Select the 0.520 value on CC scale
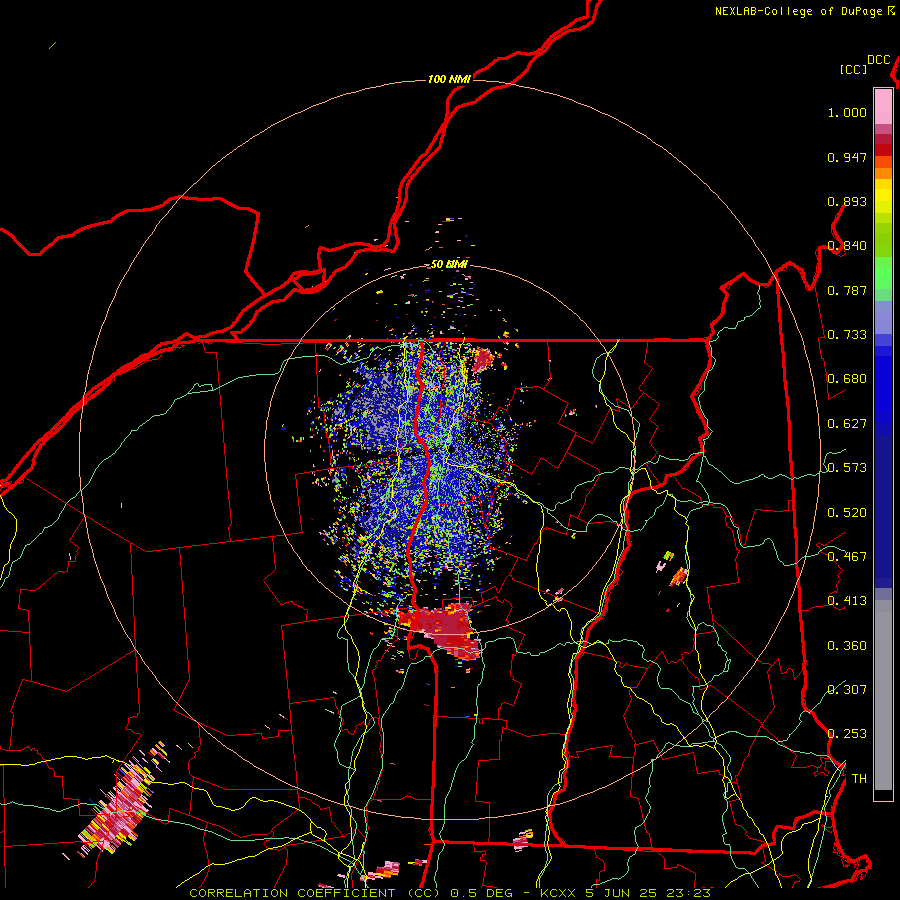Screen dimensions: 900x900 (847, 513)
